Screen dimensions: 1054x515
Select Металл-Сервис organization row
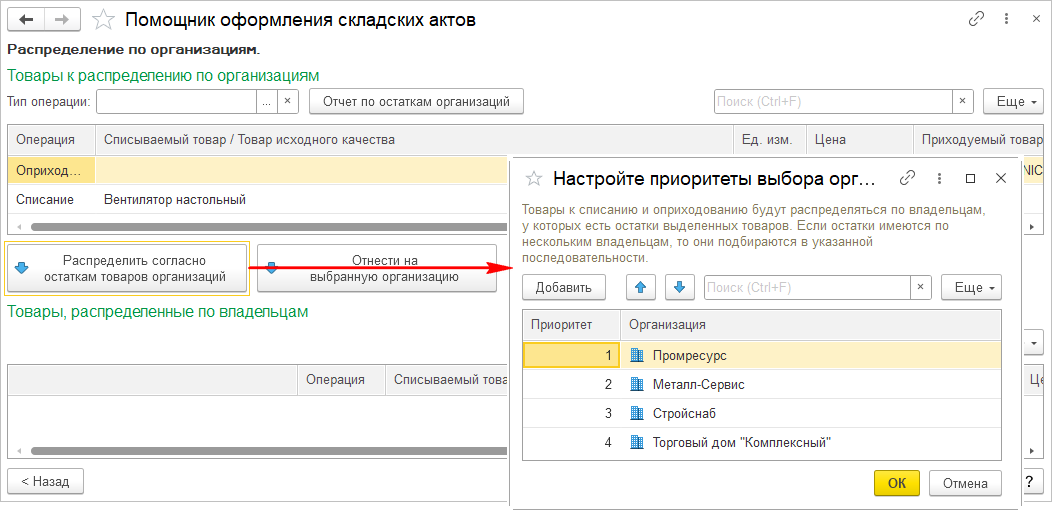tap(698, 384)
